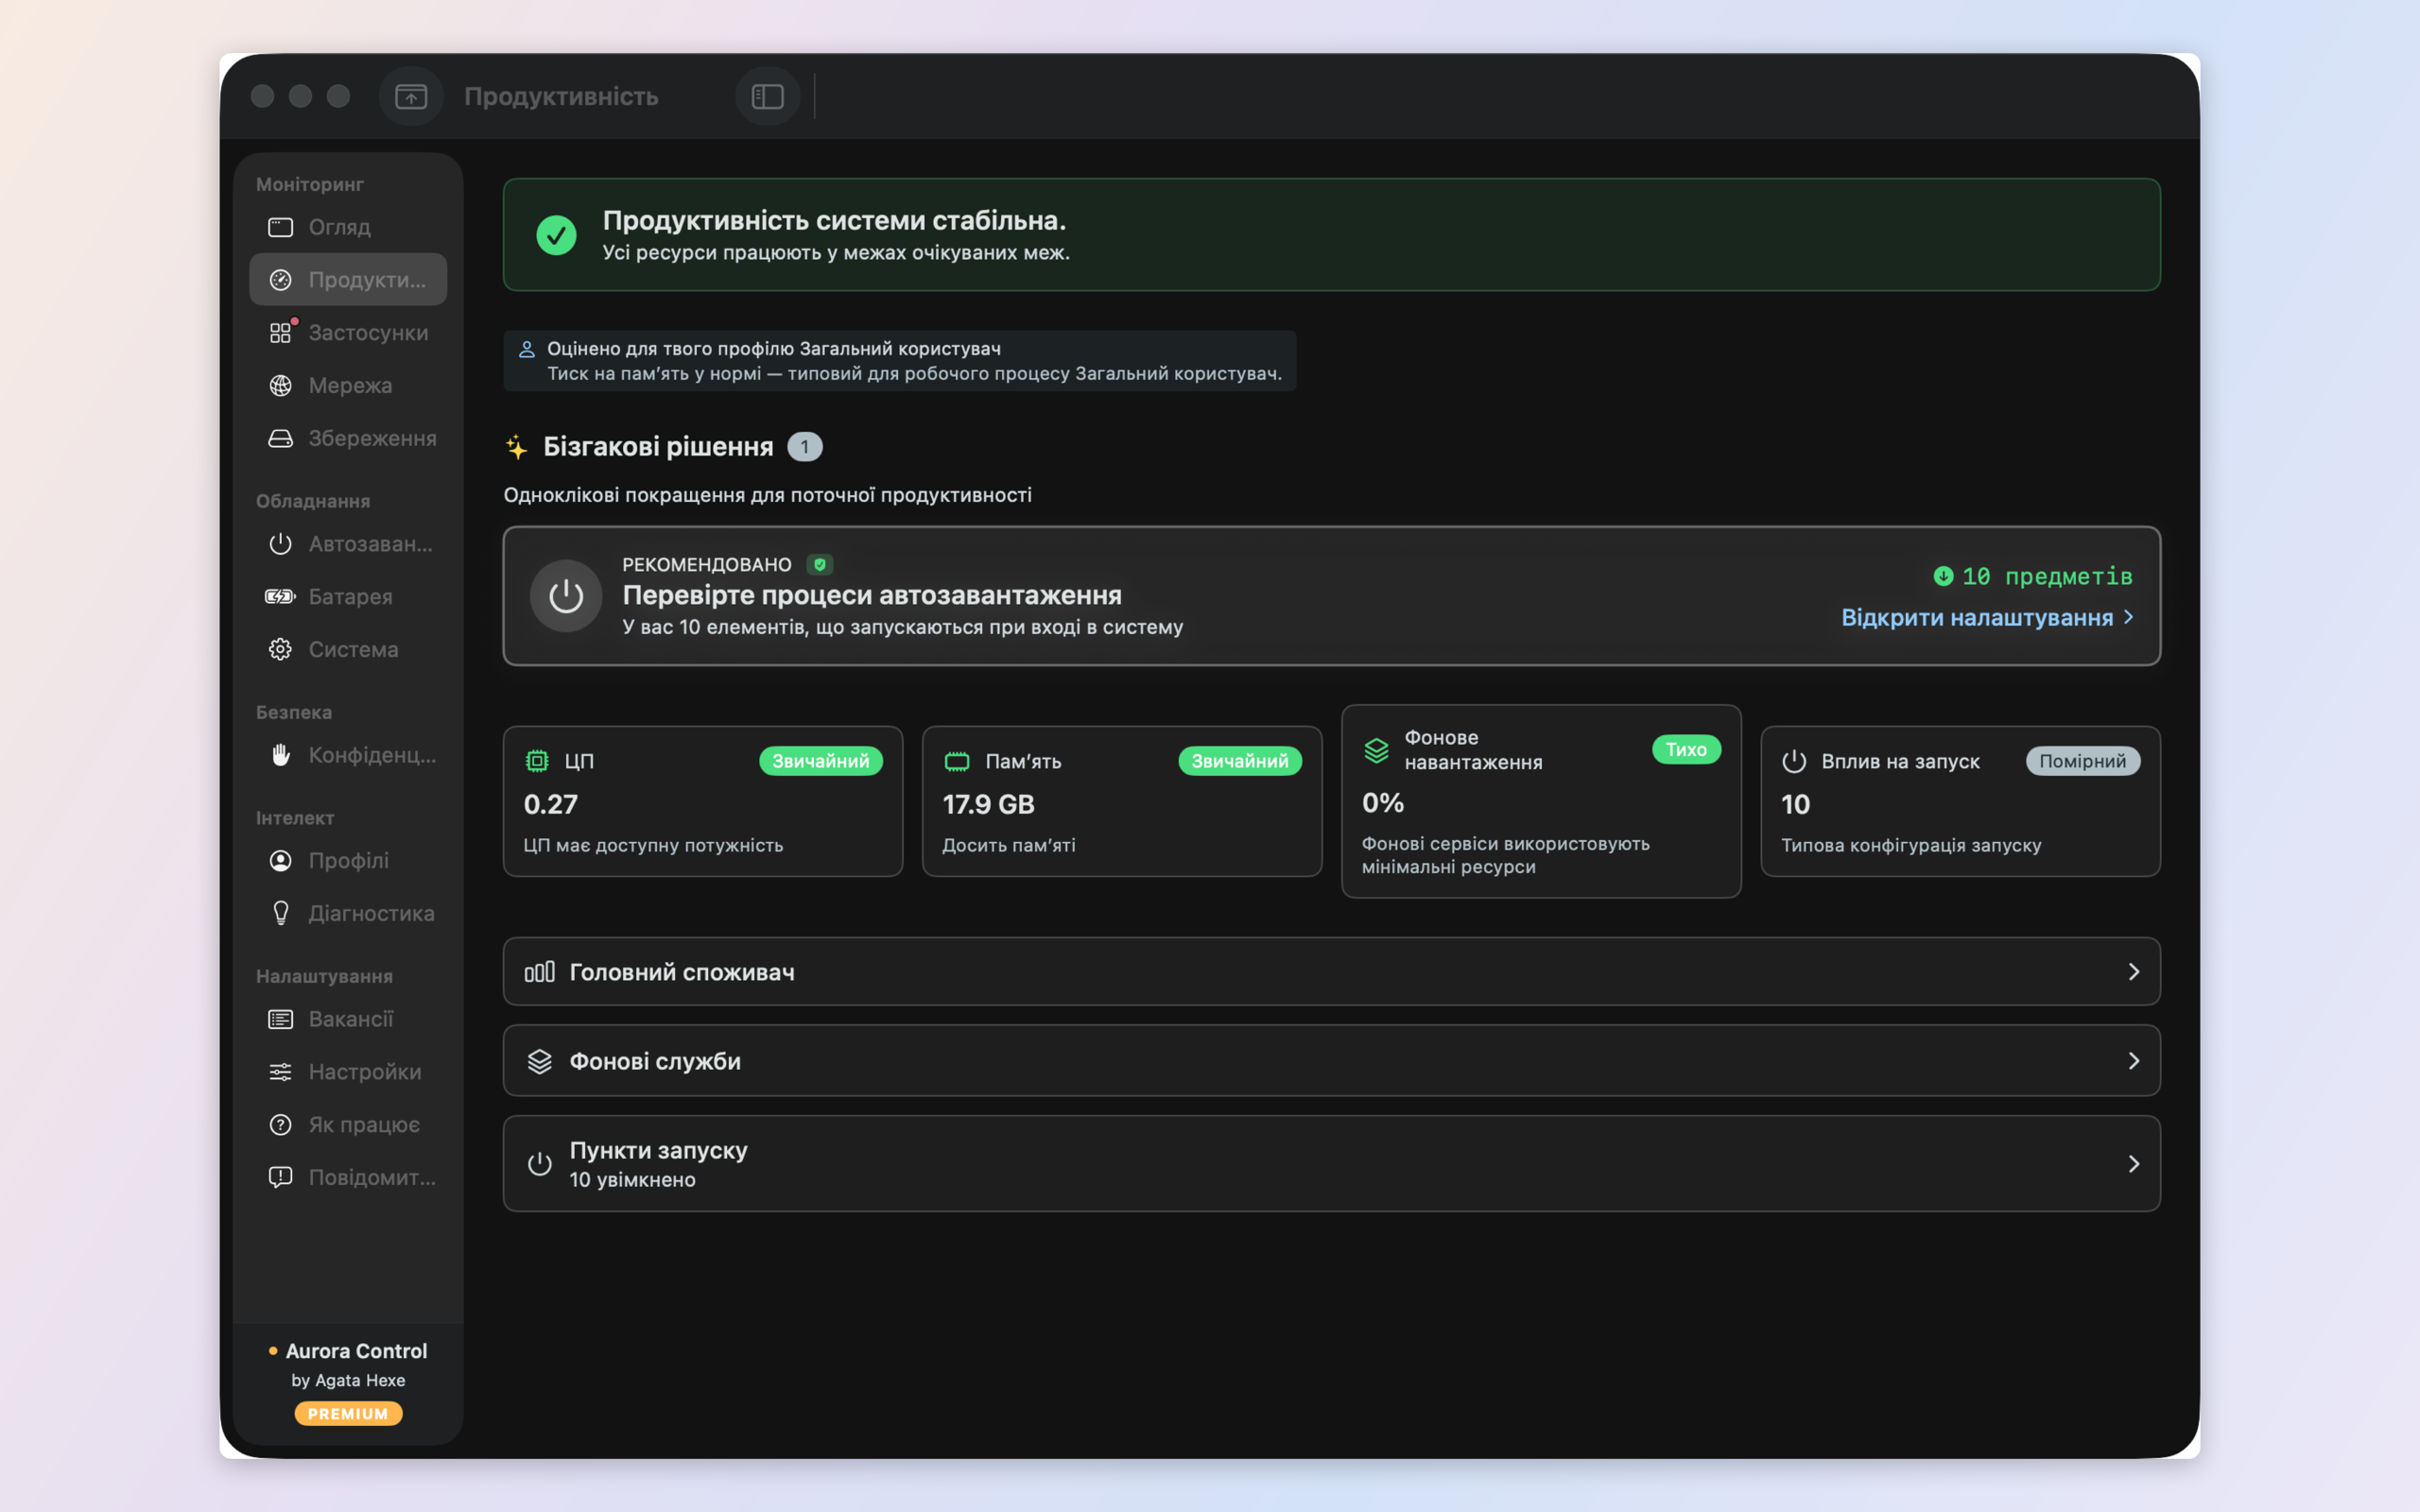Click the green checkmark status icon
2420x1512 pixels.
click(556, 236)
